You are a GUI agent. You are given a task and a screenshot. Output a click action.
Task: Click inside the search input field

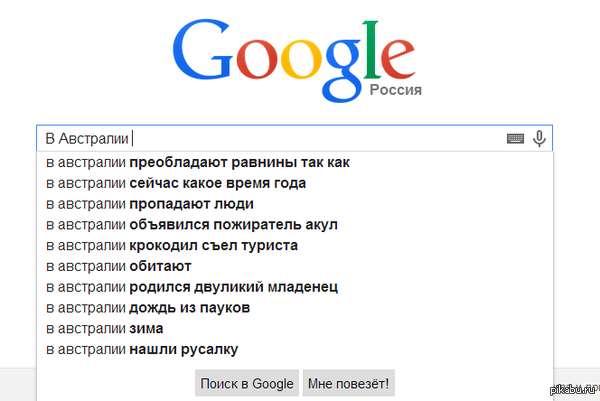pos(320,139)
